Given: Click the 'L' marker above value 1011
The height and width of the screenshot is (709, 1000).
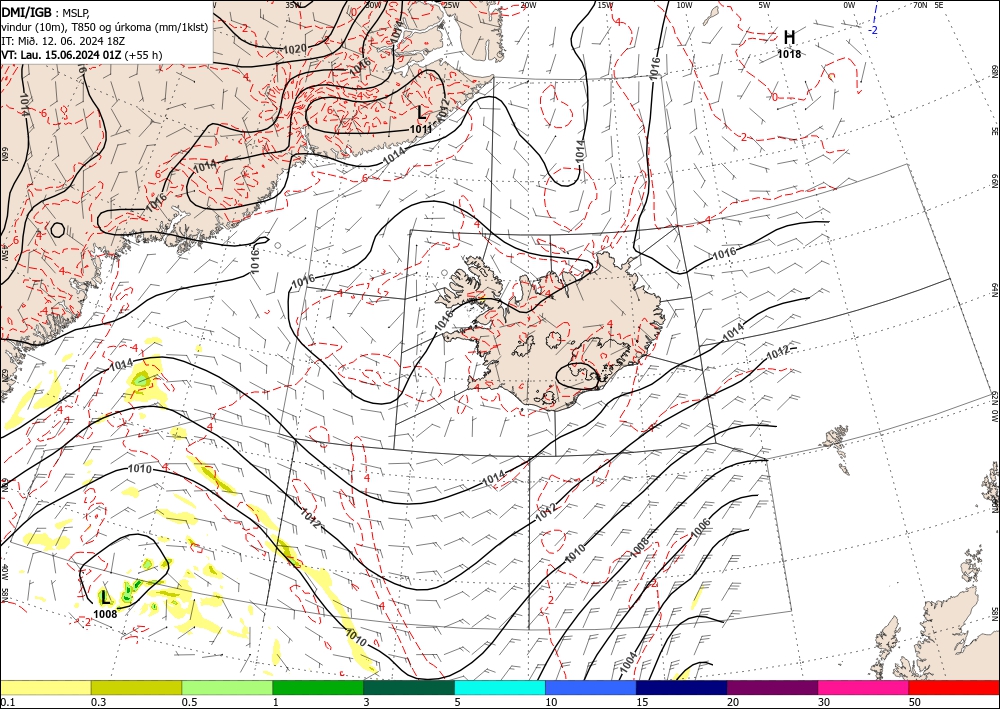Looking at the screenshot, I should click(x=421, y=113).
